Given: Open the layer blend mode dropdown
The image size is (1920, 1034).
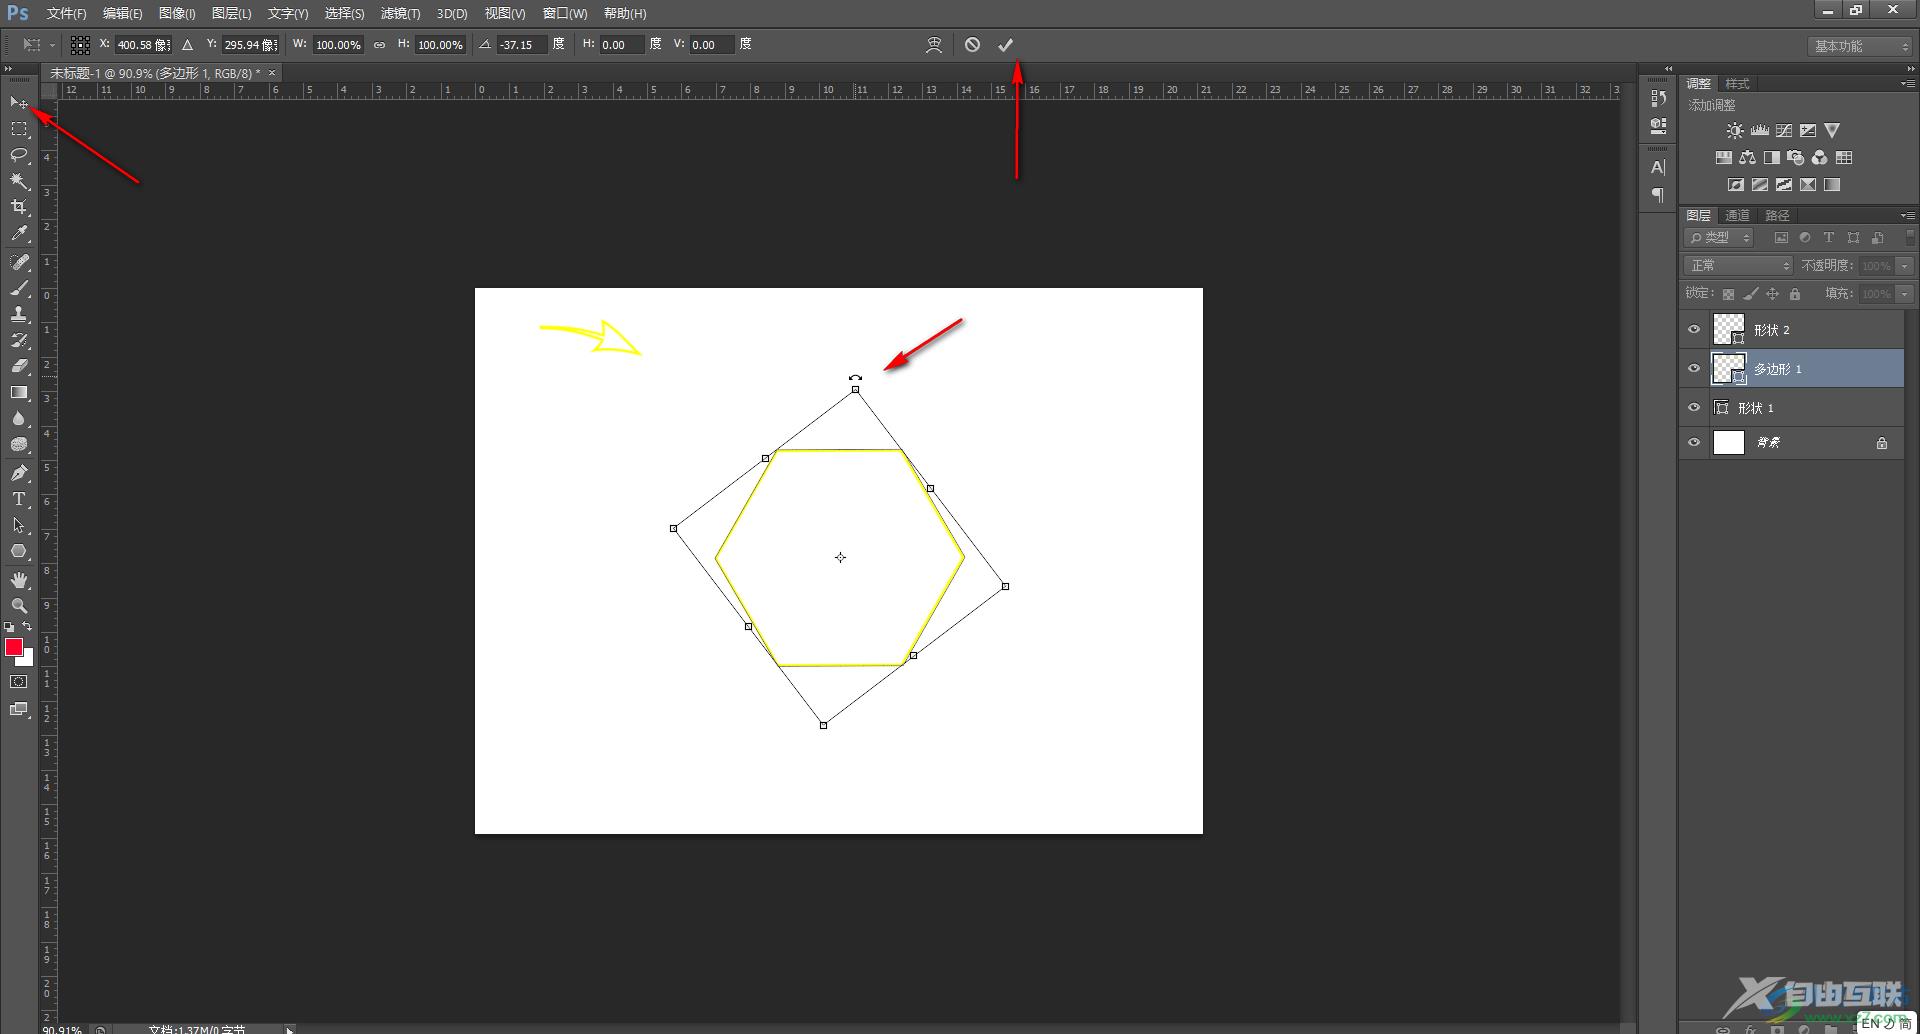Looking at the screenshot, I should [x=1739, y=266].
